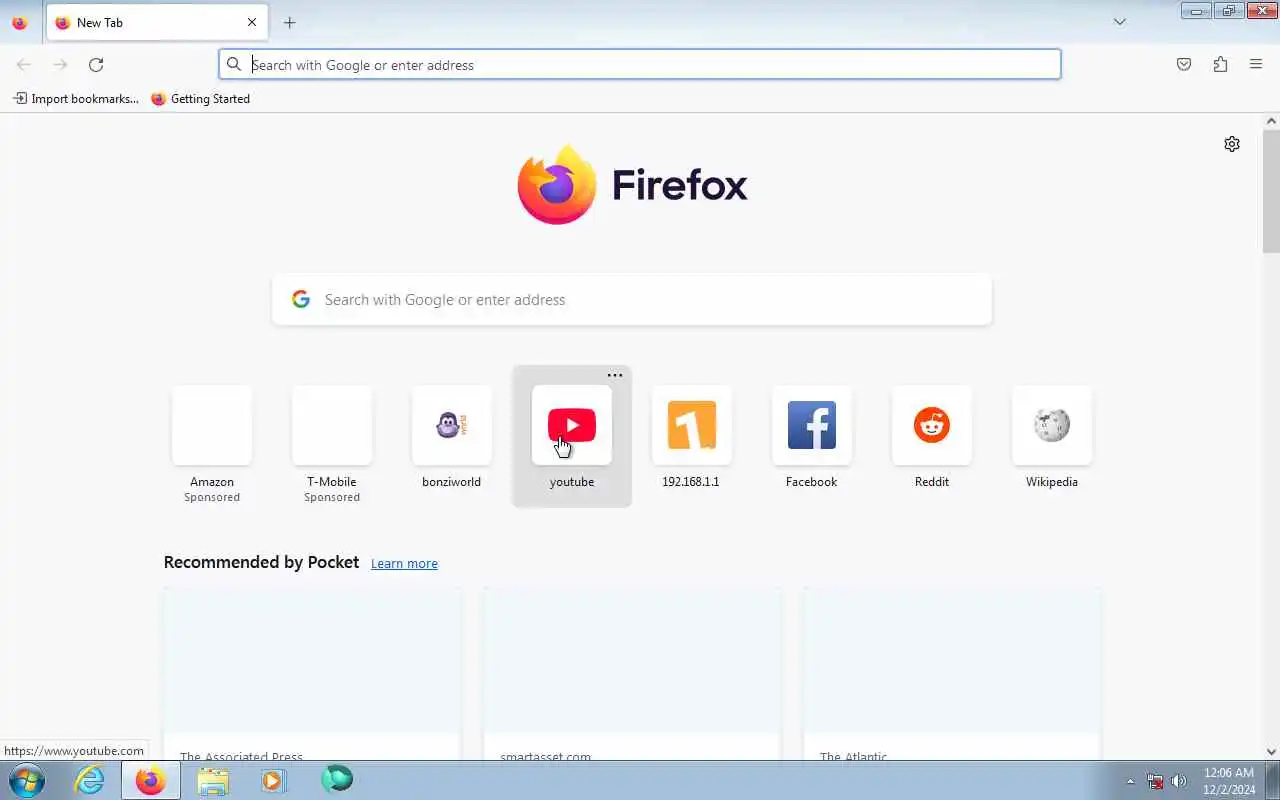Click scrollbar down arrow
Screen dimensions: 1280x800
(x=1271, y=752)
